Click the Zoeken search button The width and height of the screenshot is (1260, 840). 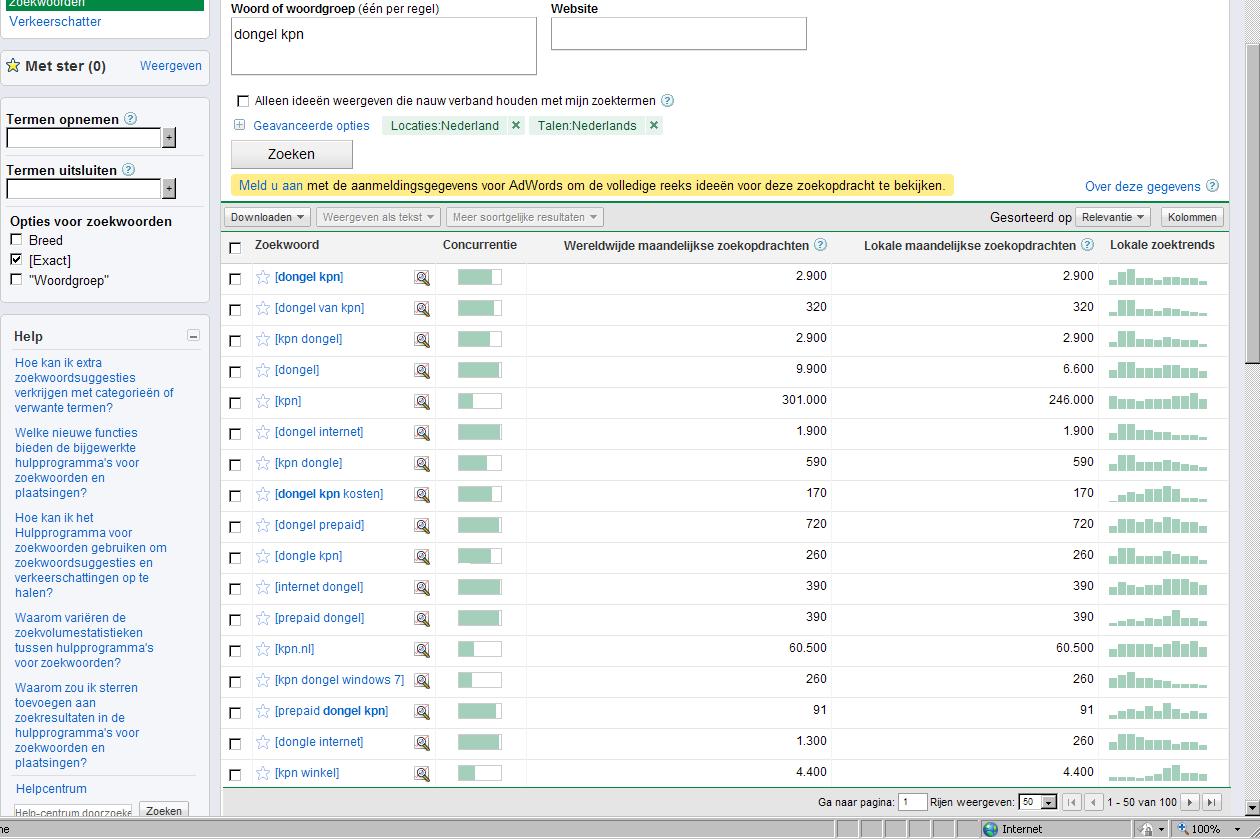[x=292, y=154]
